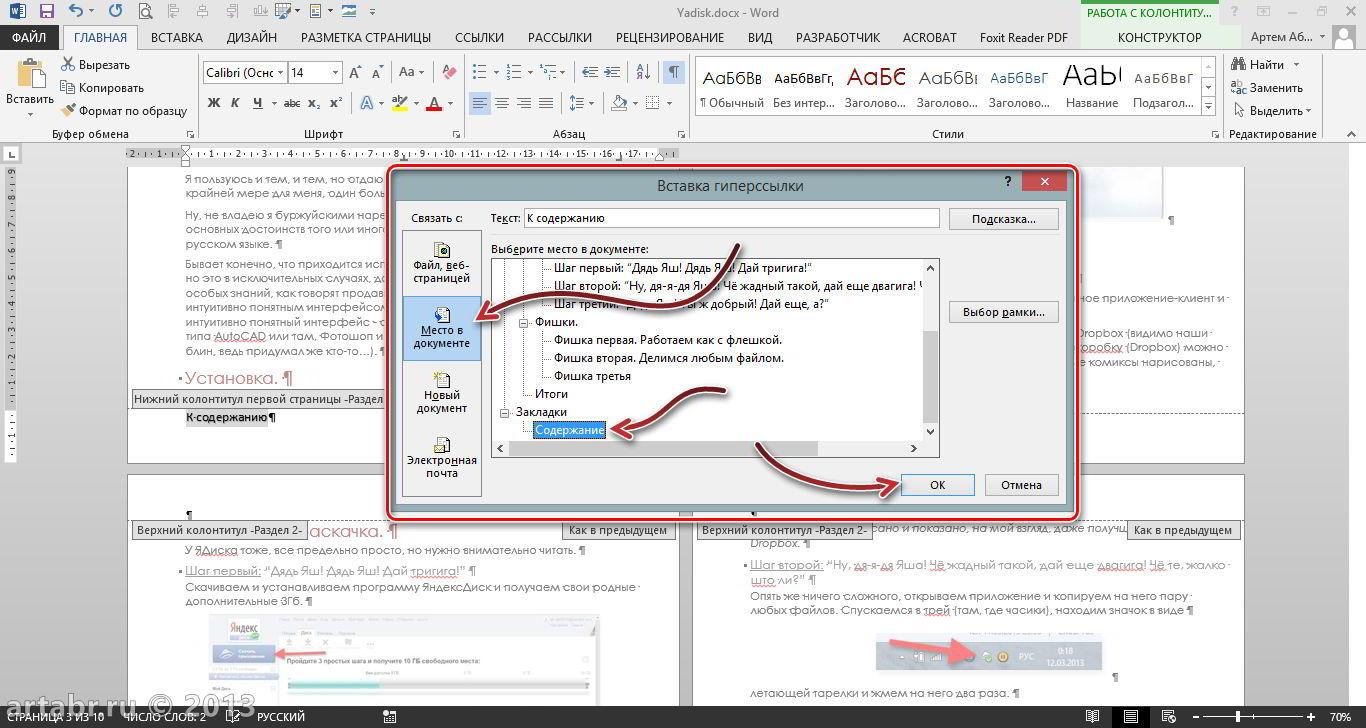Switch to the ССЫЛКИ tab
Viewport: 1366px width, 728px height.
pos(479,37)
